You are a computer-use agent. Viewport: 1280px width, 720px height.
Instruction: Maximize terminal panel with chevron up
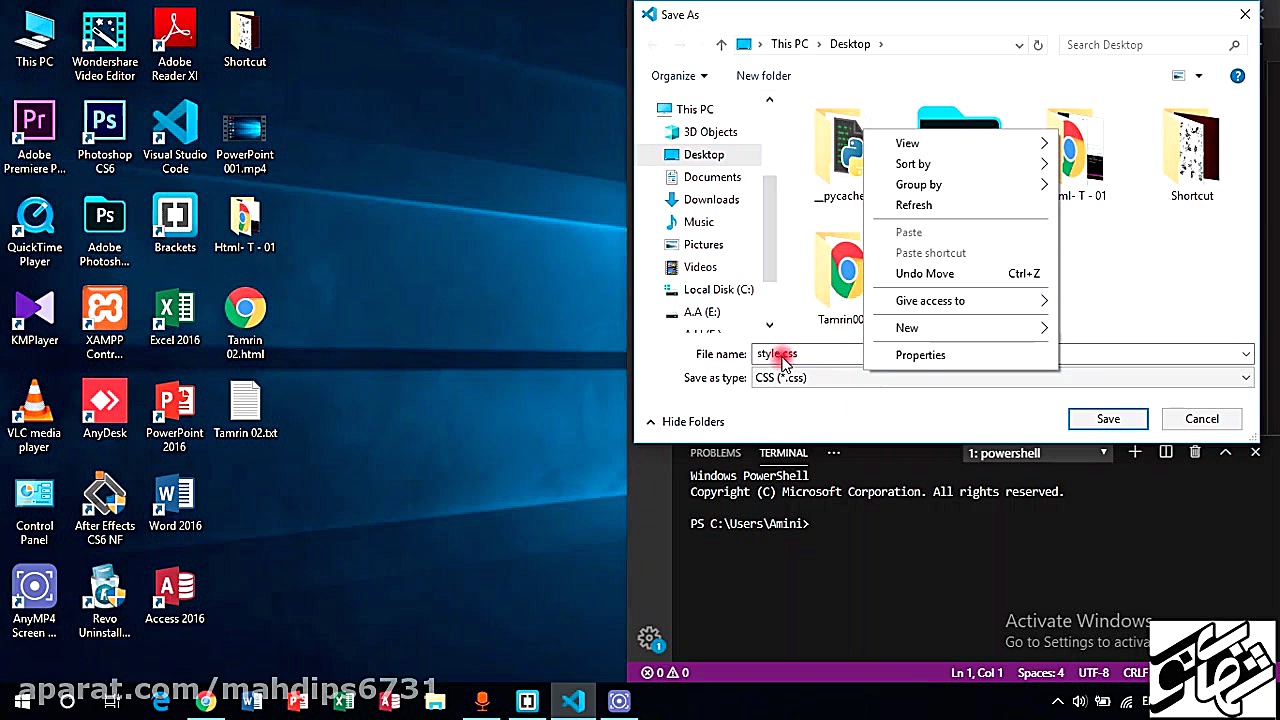[x=1225, y=453]
